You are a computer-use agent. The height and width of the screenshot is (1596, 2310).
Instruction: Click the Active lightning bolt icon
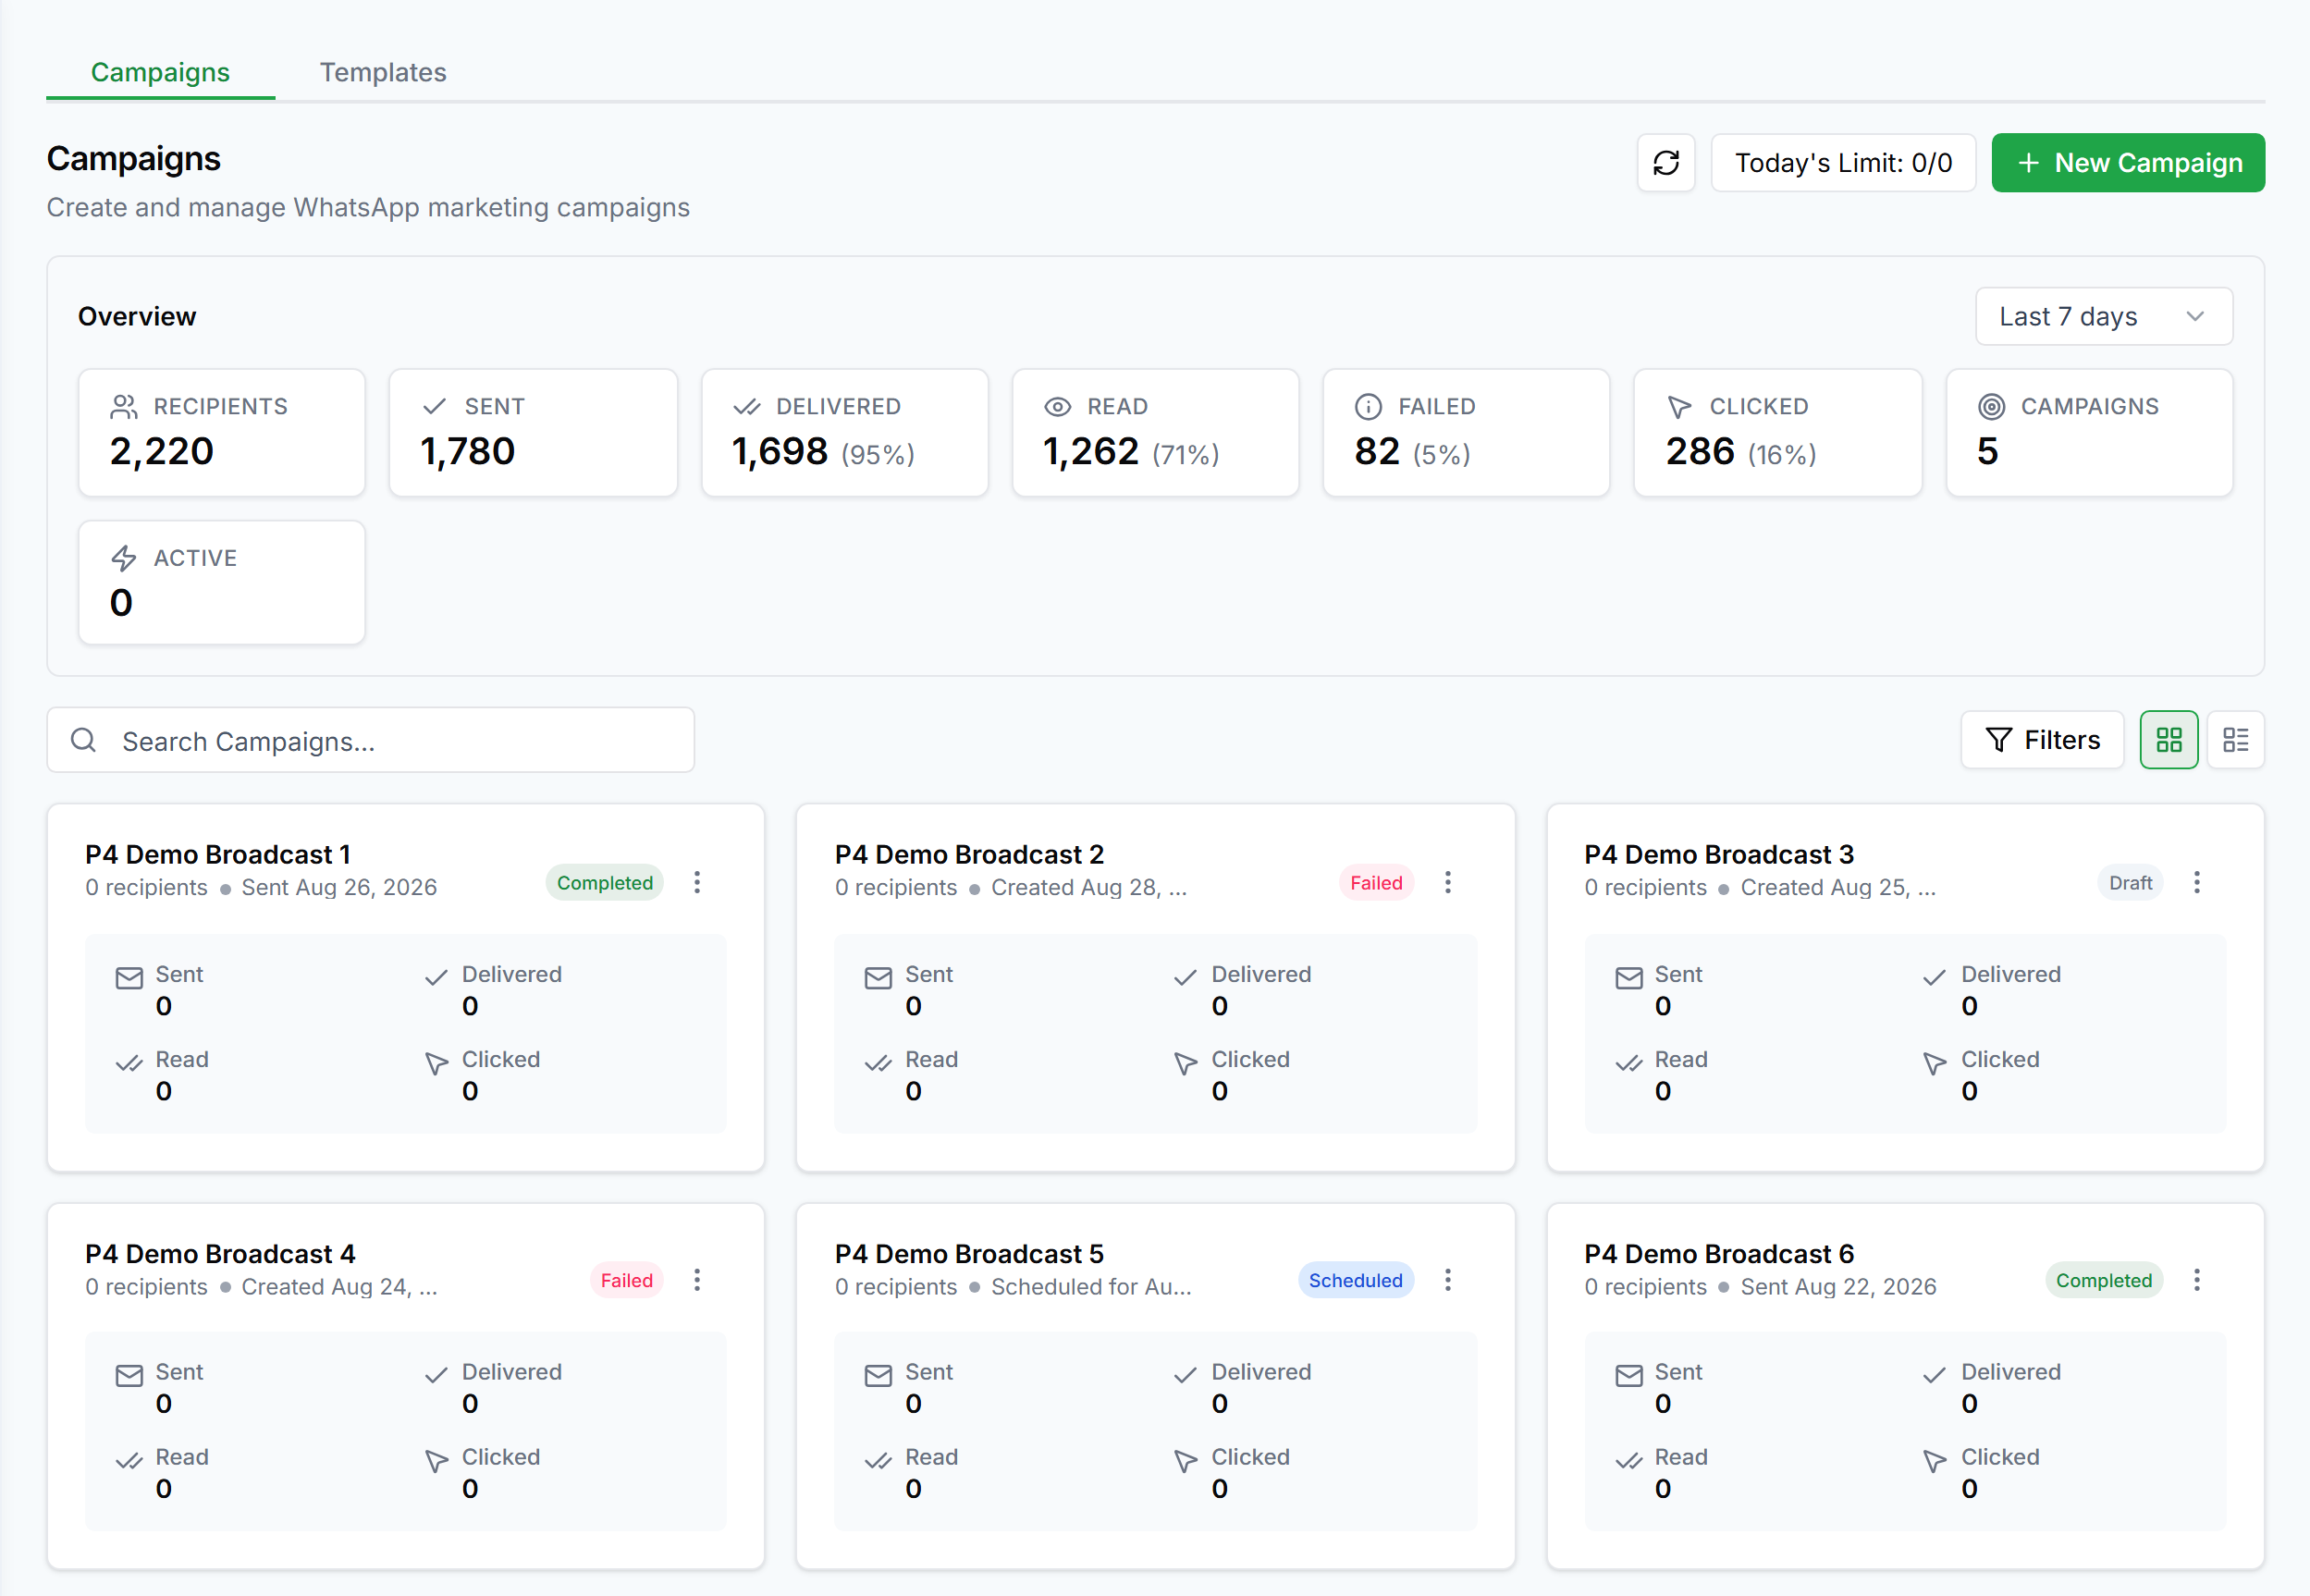[124, 558]
